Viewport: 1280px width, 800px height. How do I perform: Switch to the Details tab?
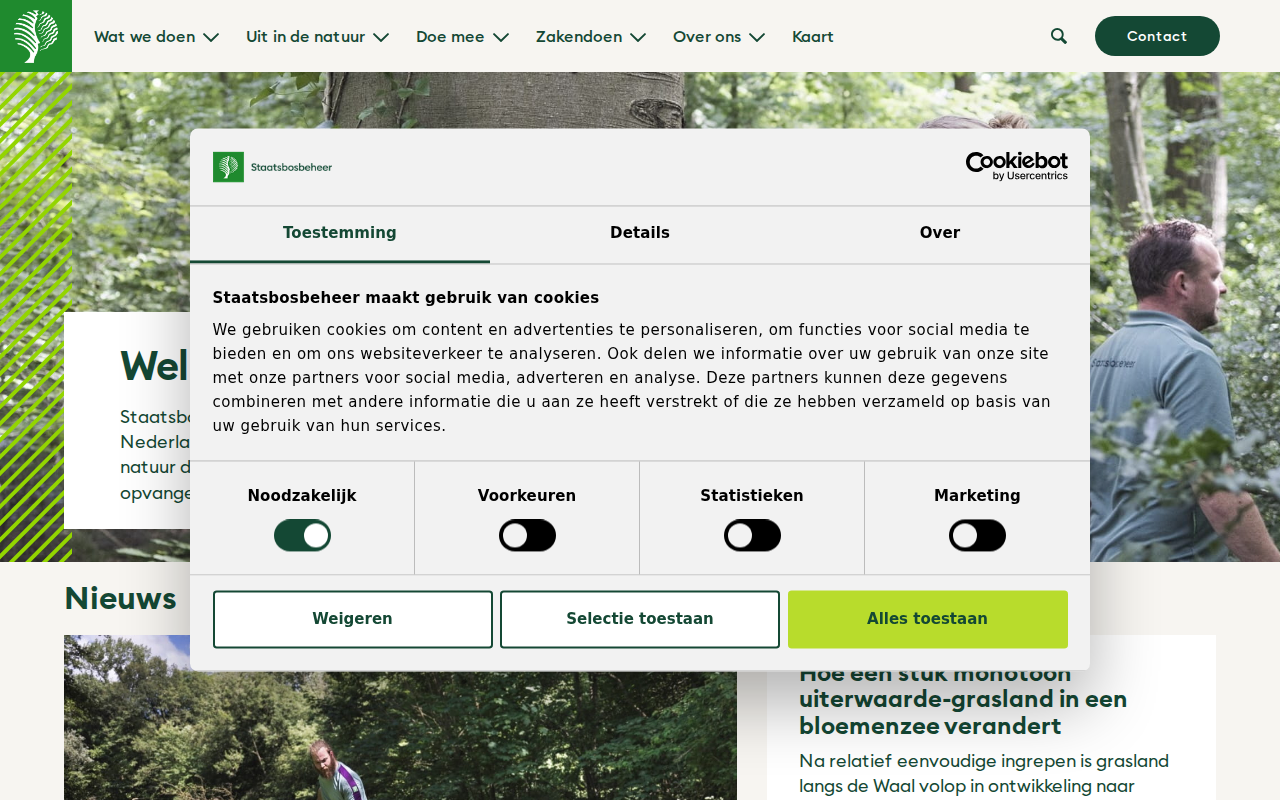(x=640, y=234)
